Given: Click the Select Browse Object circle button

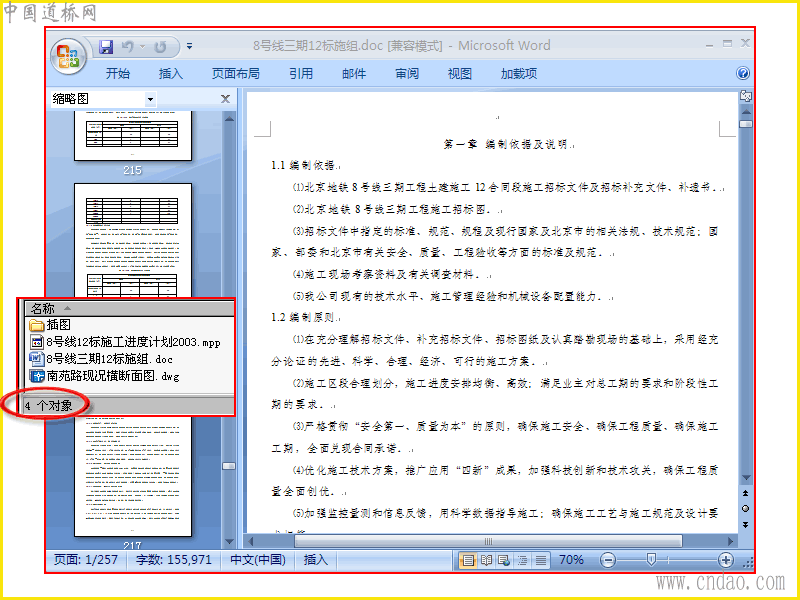Looking at the screenshot, I should 745,509.
